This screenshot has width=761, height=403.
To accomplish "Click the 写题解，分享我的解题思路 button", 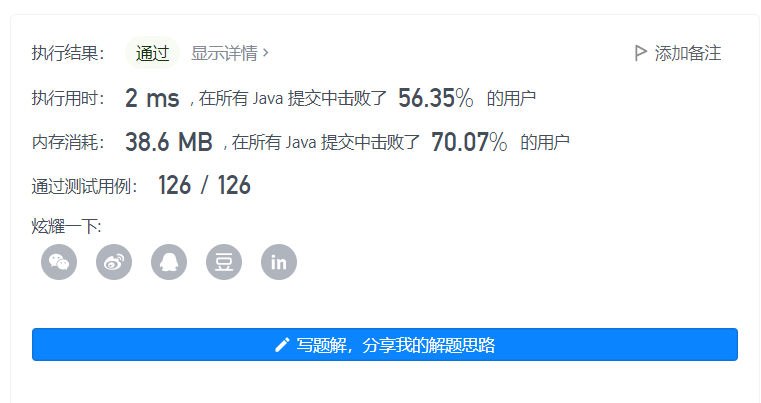I will (x=385, y=345).
